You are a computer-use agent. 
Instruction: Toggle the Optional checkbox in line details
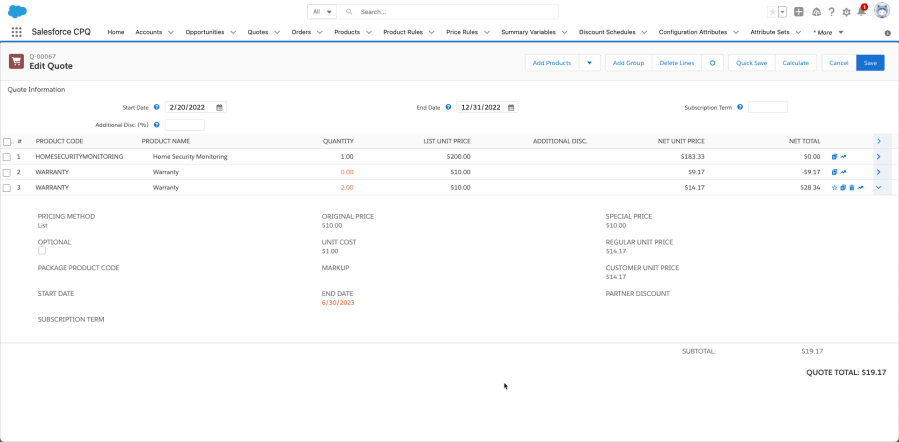[42, 251]
